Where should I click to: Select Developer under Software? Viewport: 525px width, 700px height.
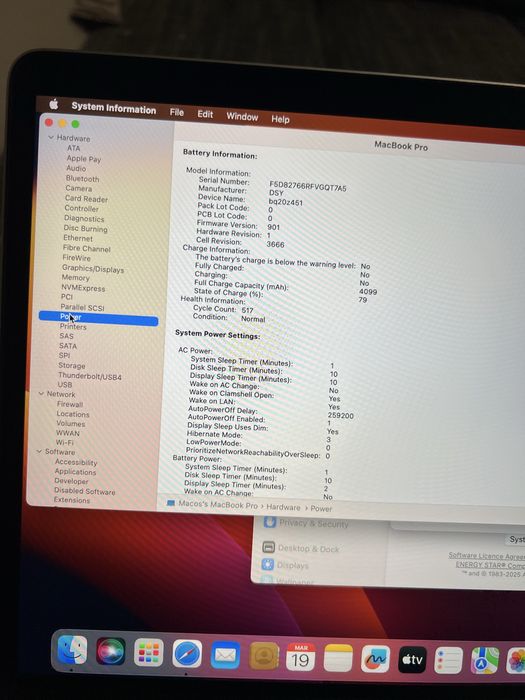tap(71, 481)
